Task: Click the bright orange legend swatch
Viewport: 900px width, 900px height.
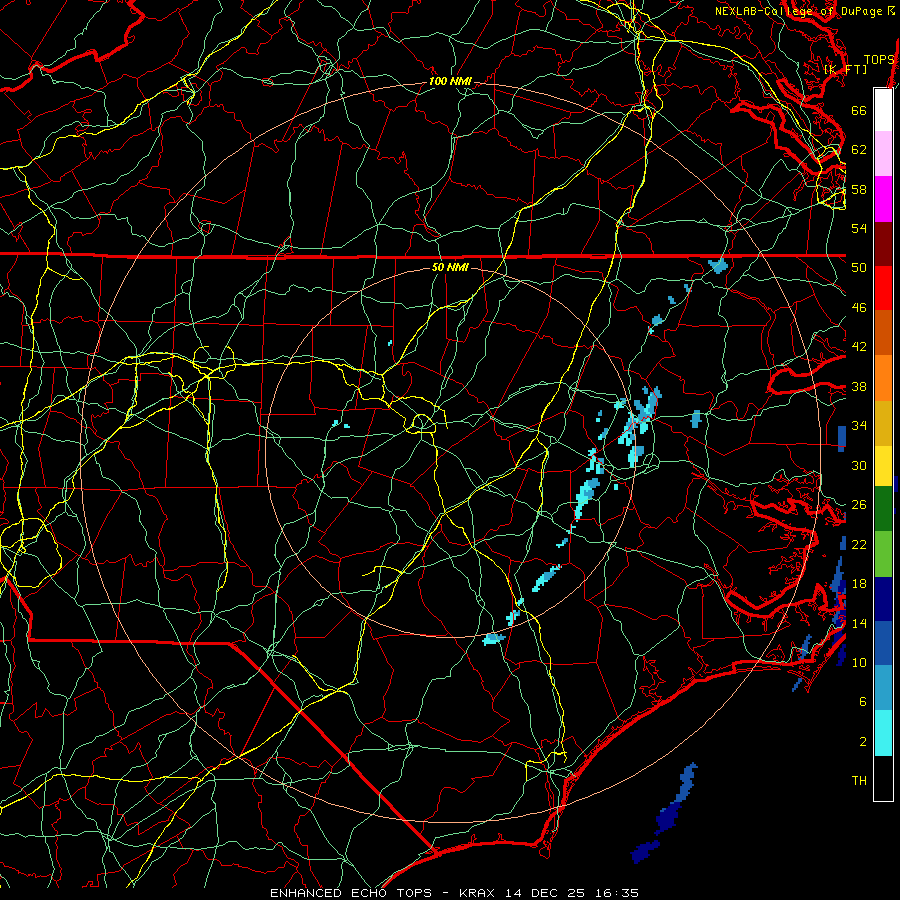Action: (x=883, y=378)
